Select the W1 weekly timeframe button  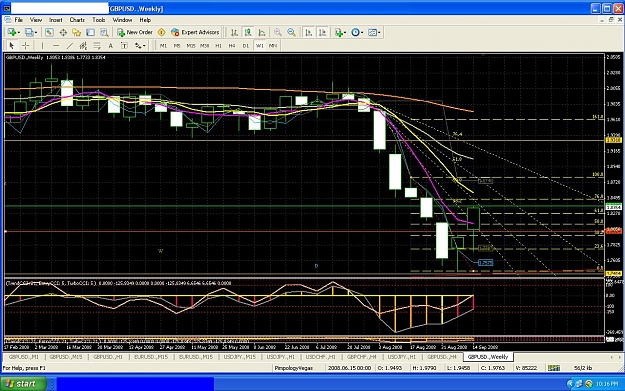click(259, 46)
